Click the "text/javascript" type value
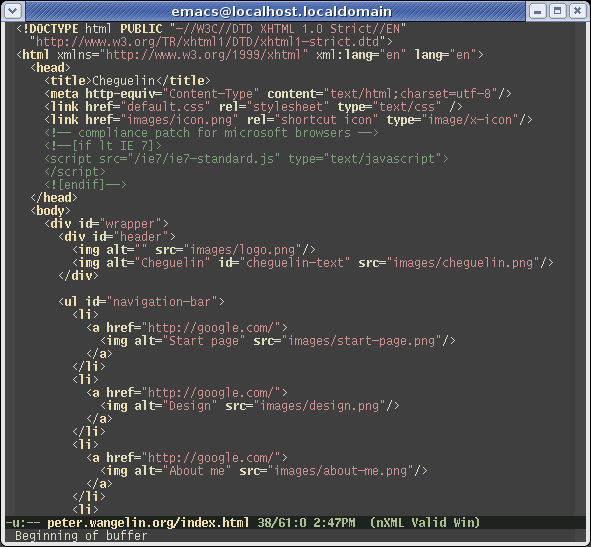591x547 pixels. point(383,159)
